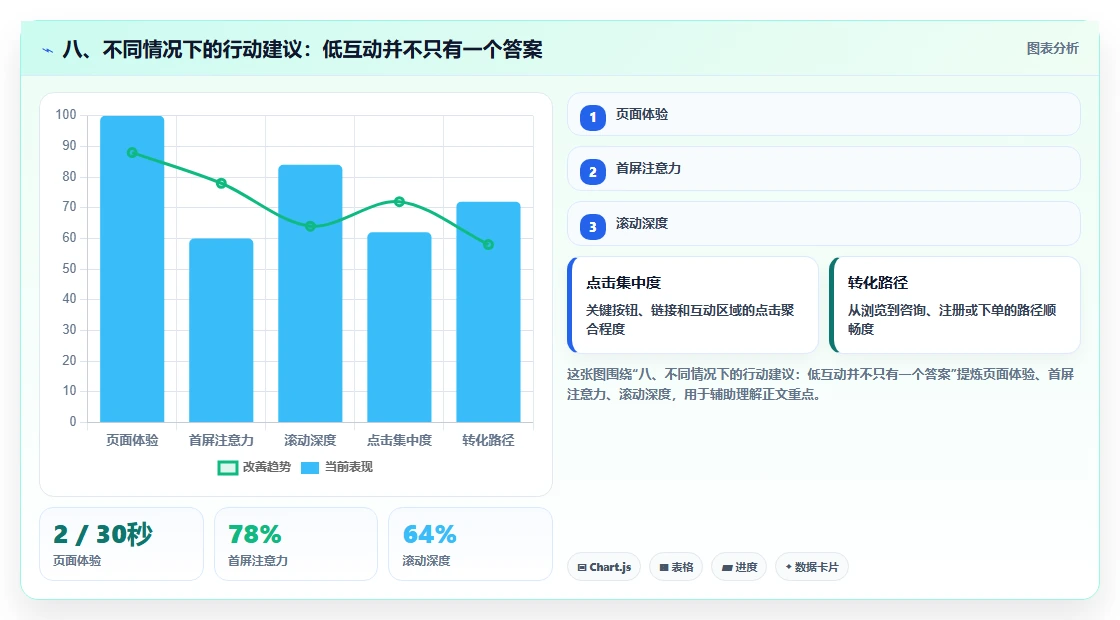Click the 首屏注意力 x-axis label
This screenshot has width=1120, height=620.
tap(221, 440)
